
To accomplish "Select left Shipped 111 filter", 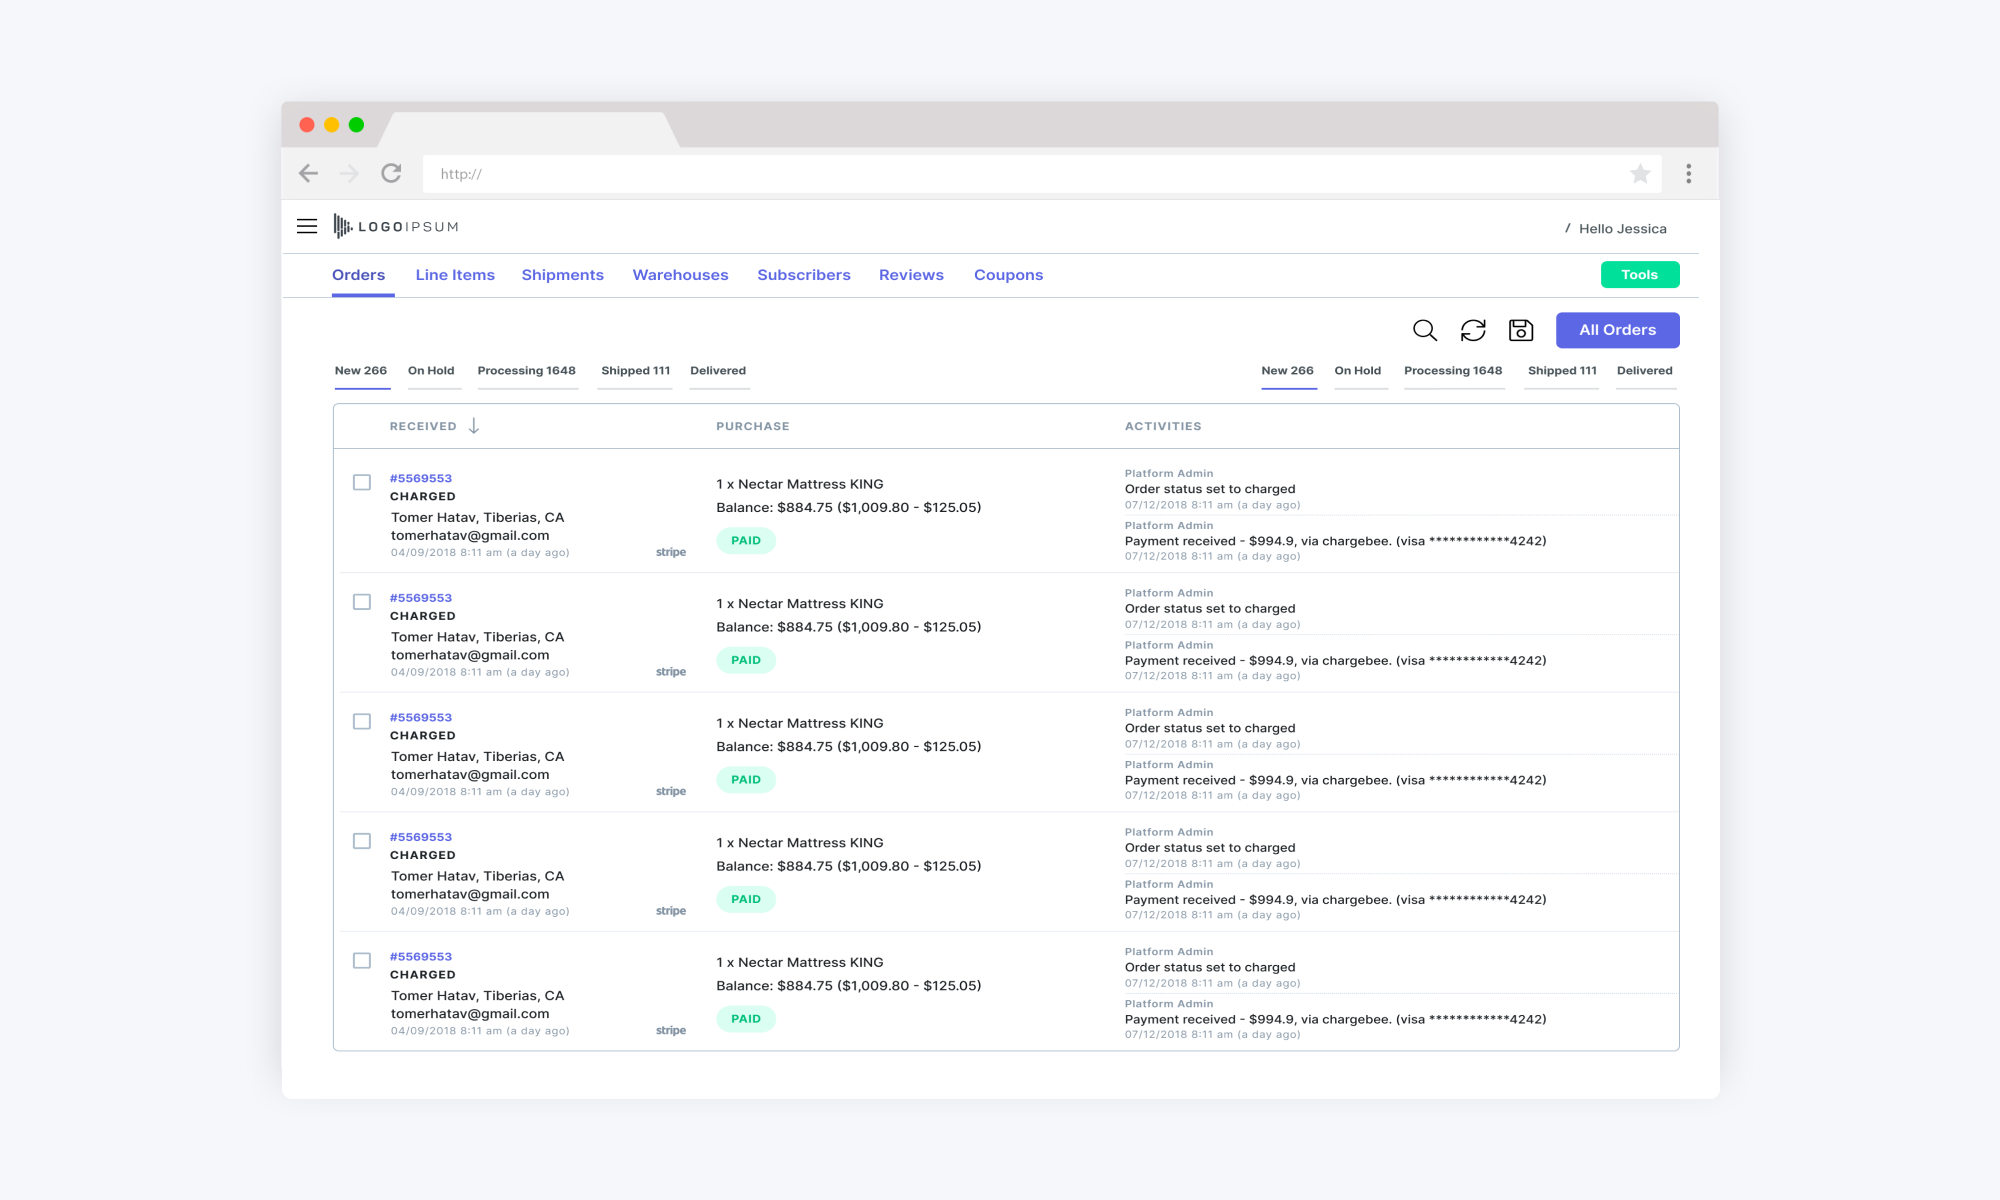I will (635, 371).
